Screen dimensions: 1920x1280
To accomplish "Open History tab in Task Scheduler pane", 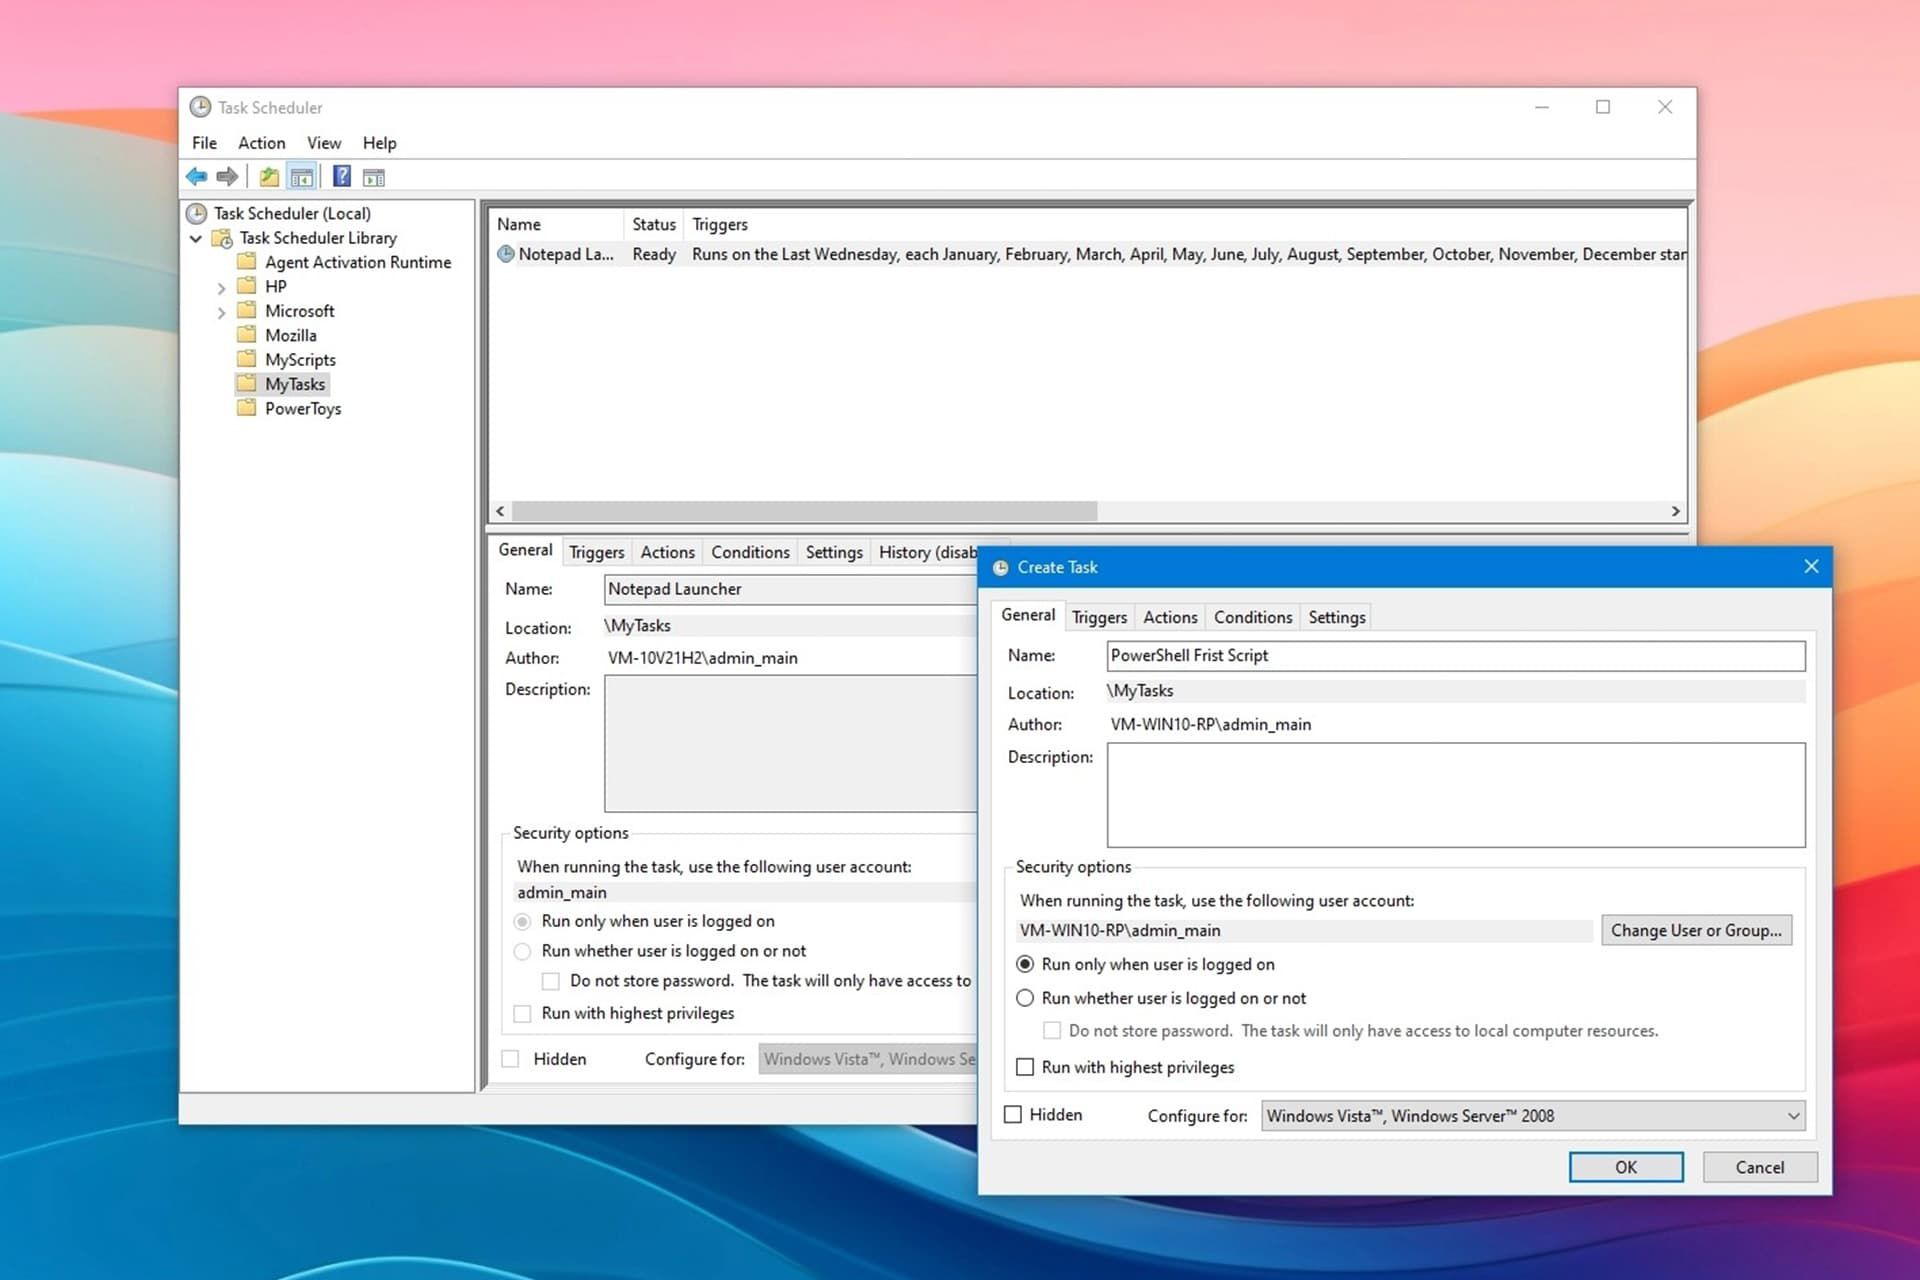I will (x=926, y=552).
